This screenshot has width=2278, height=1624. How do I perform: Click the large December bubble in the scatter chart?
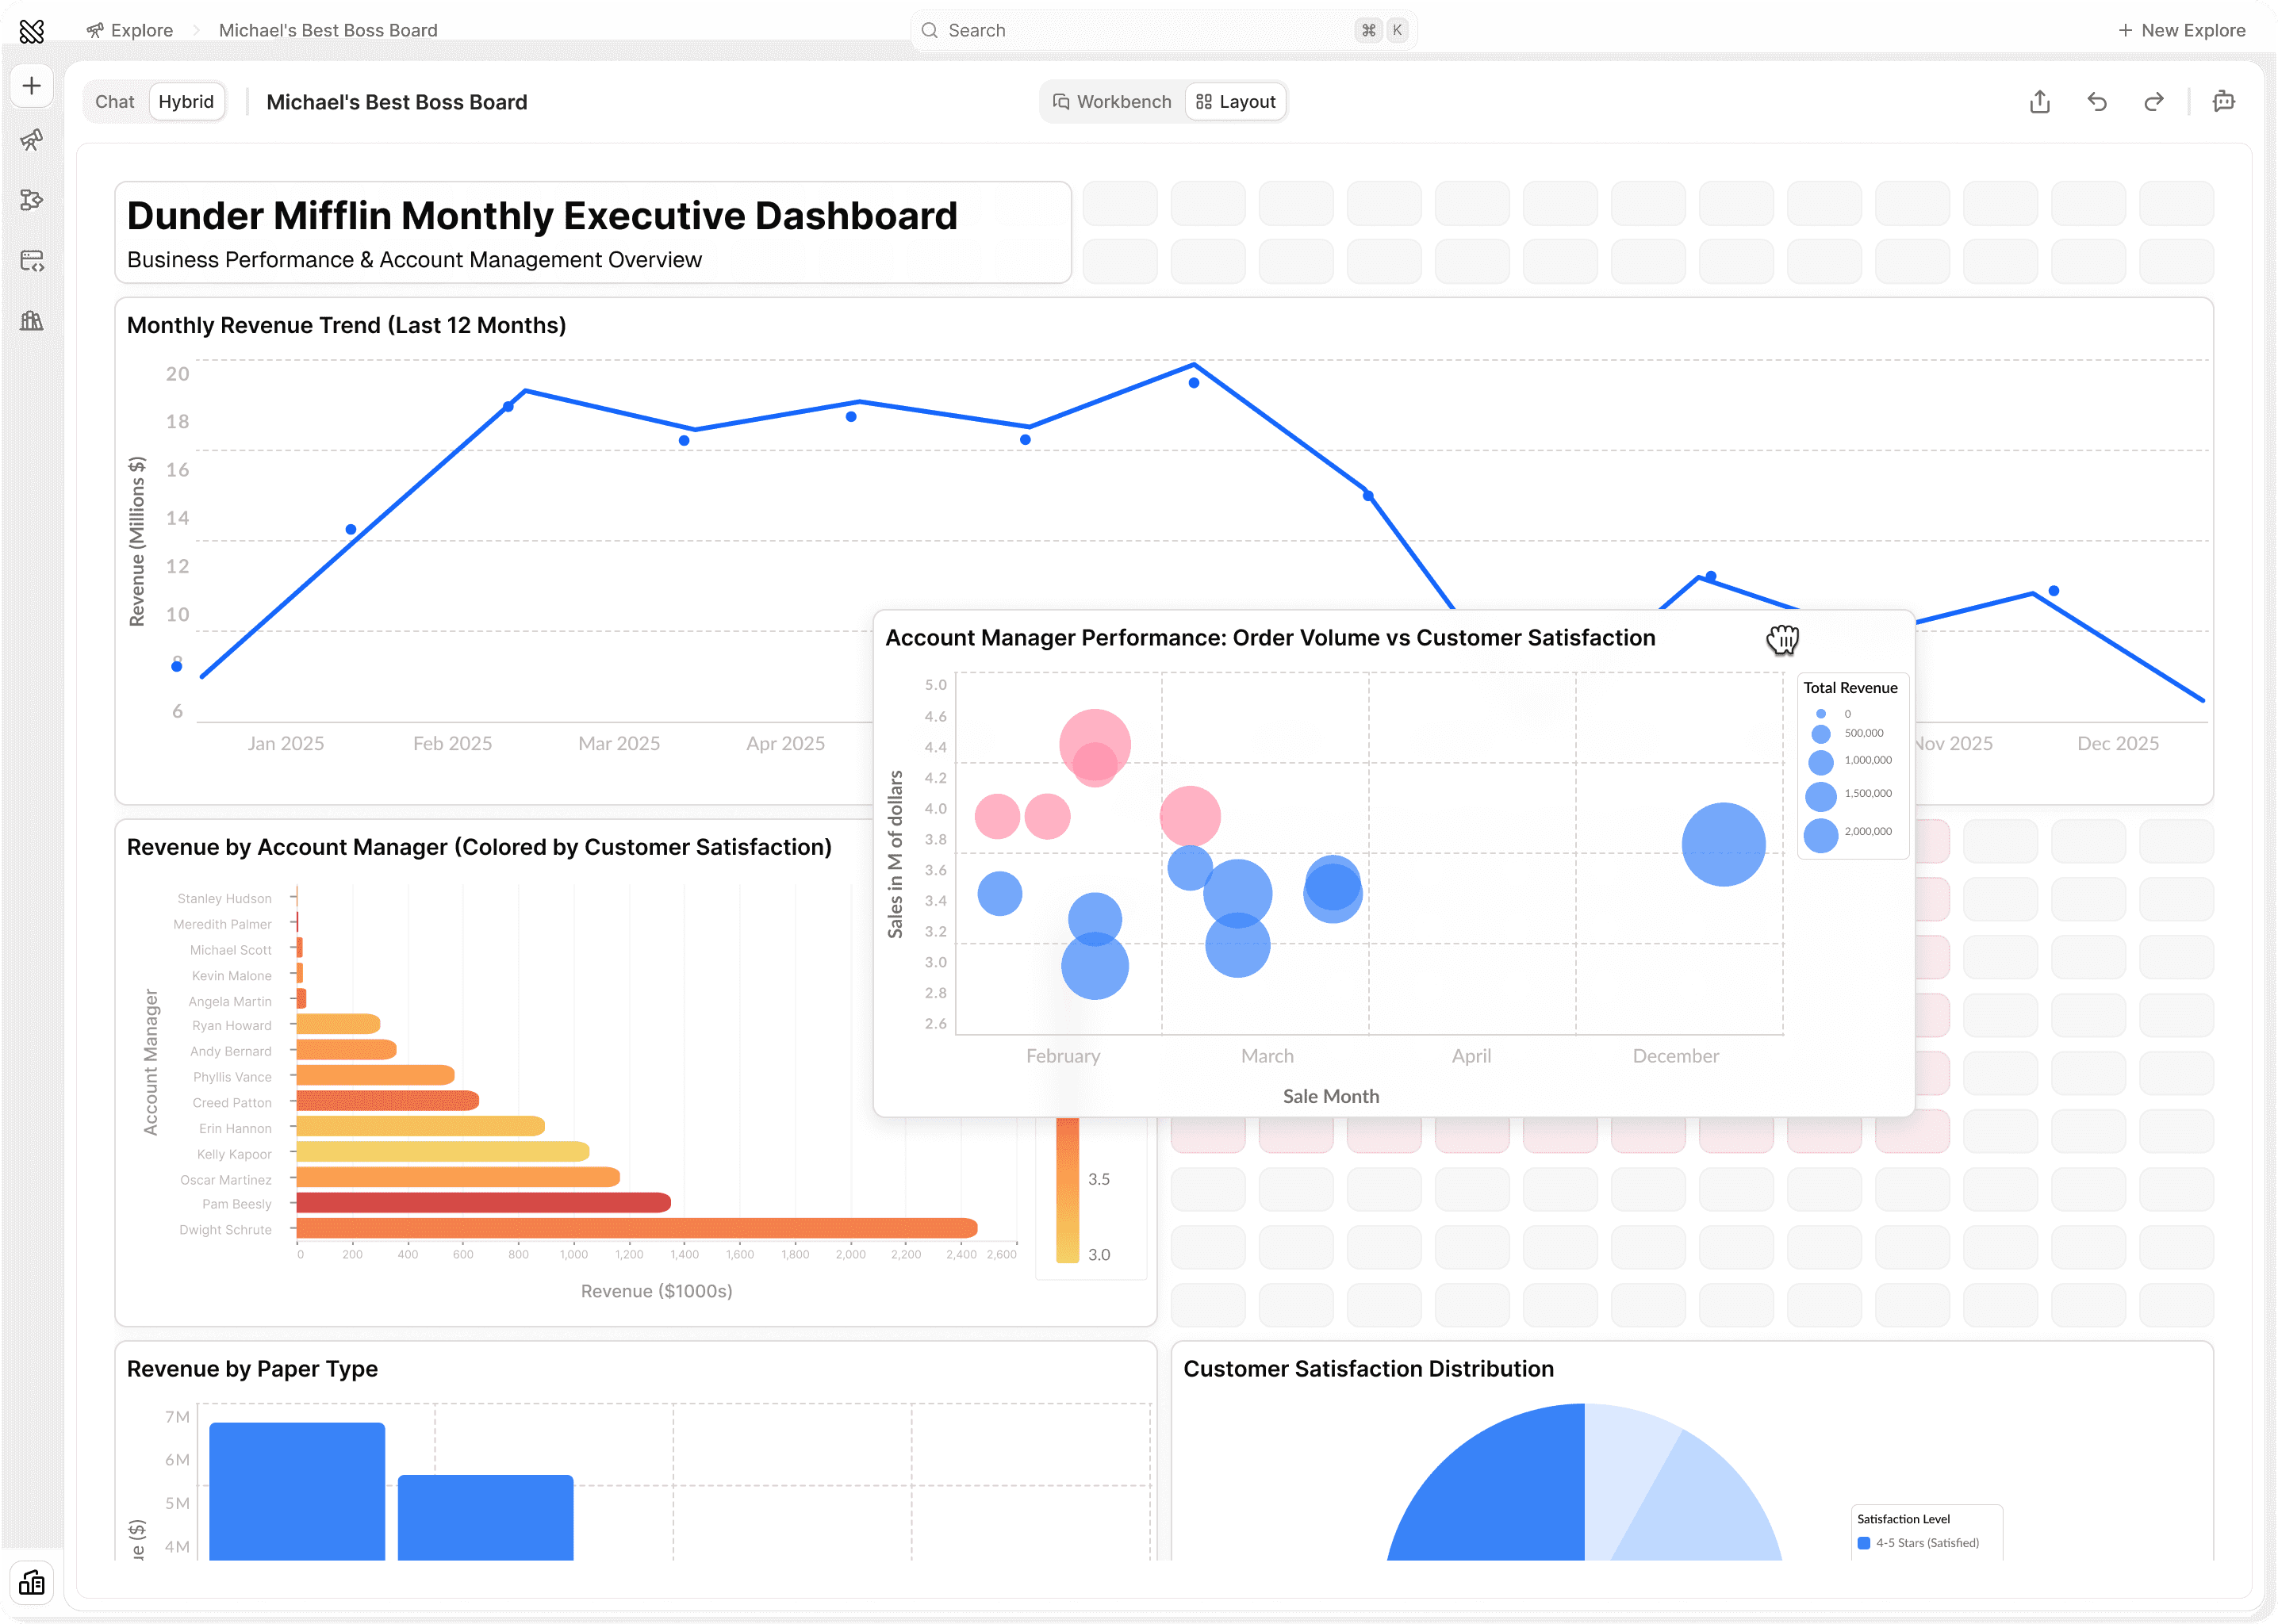pos(1723,845)
